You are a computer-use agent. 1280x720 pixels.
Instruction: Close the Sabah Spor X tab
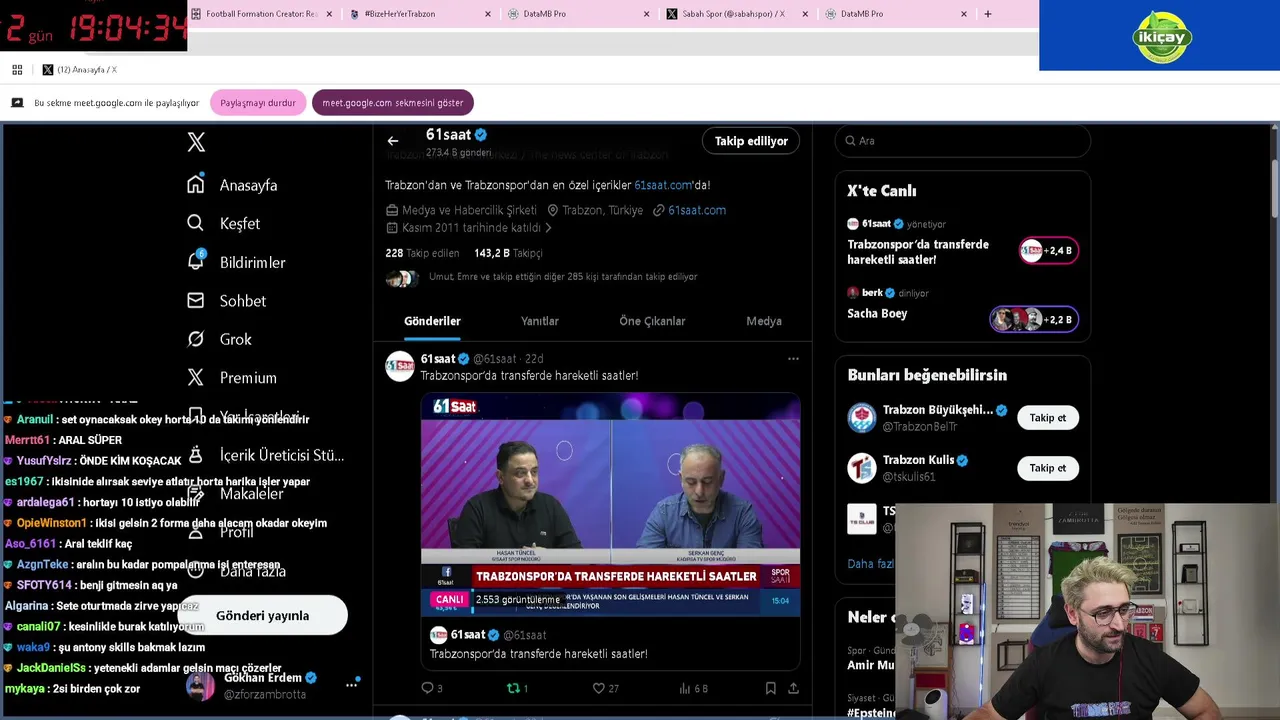tap(805, 14)
